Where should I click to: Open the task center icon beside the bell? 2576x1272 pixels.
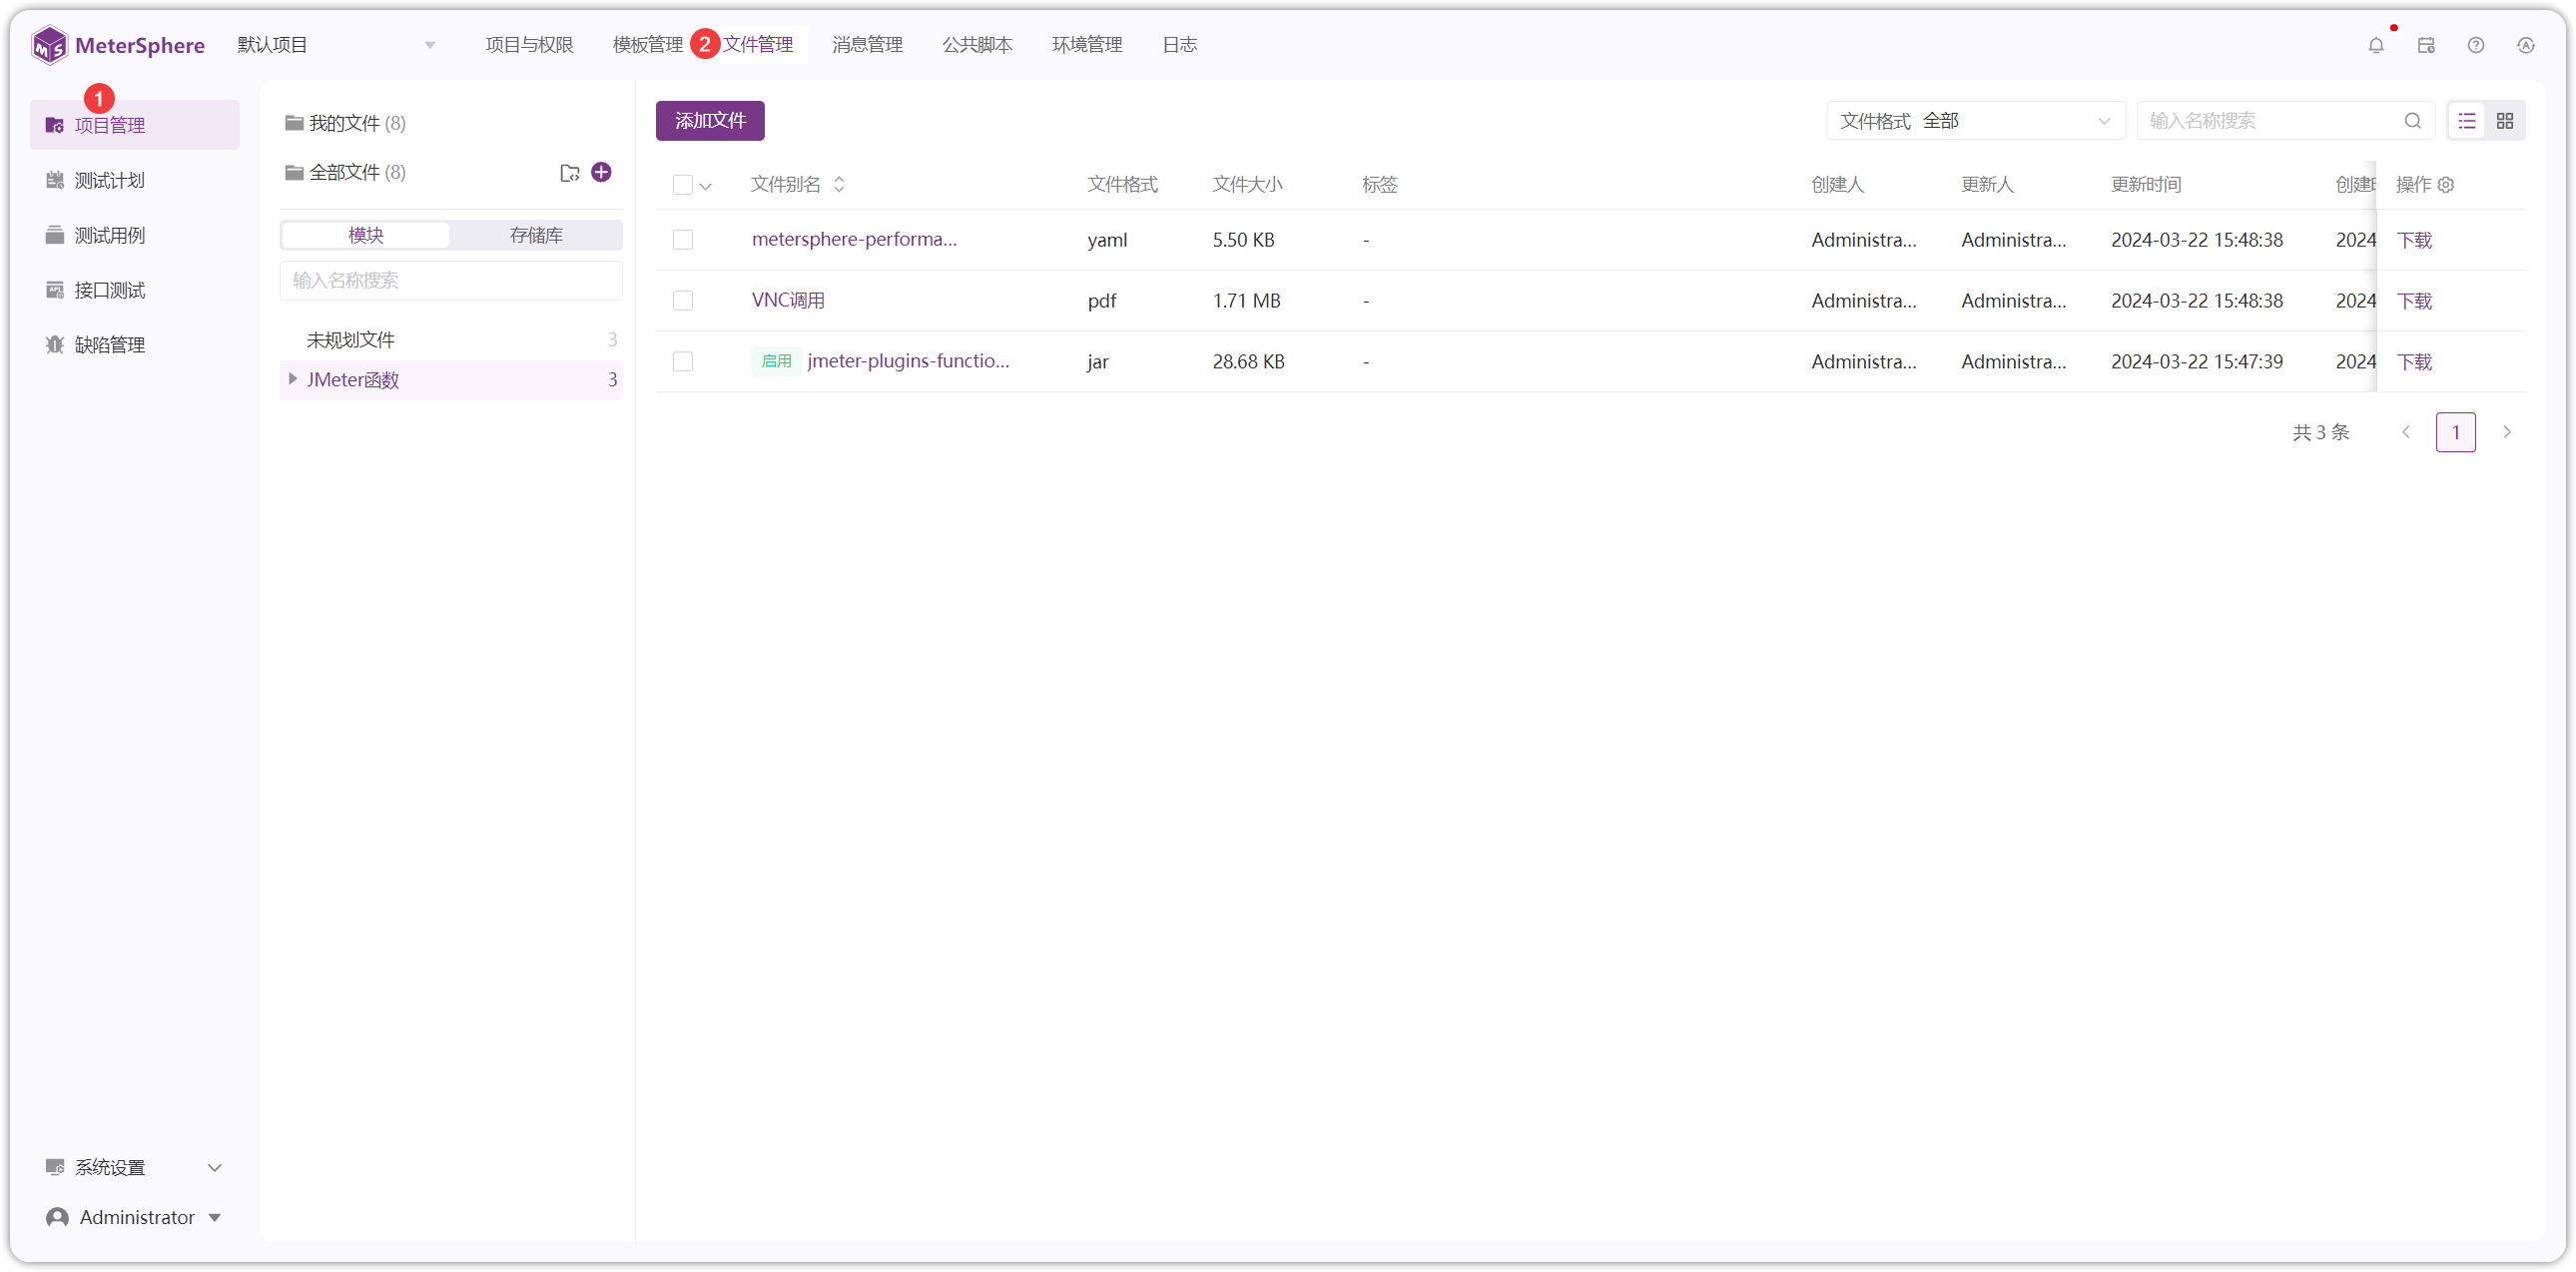(2426, 45)
